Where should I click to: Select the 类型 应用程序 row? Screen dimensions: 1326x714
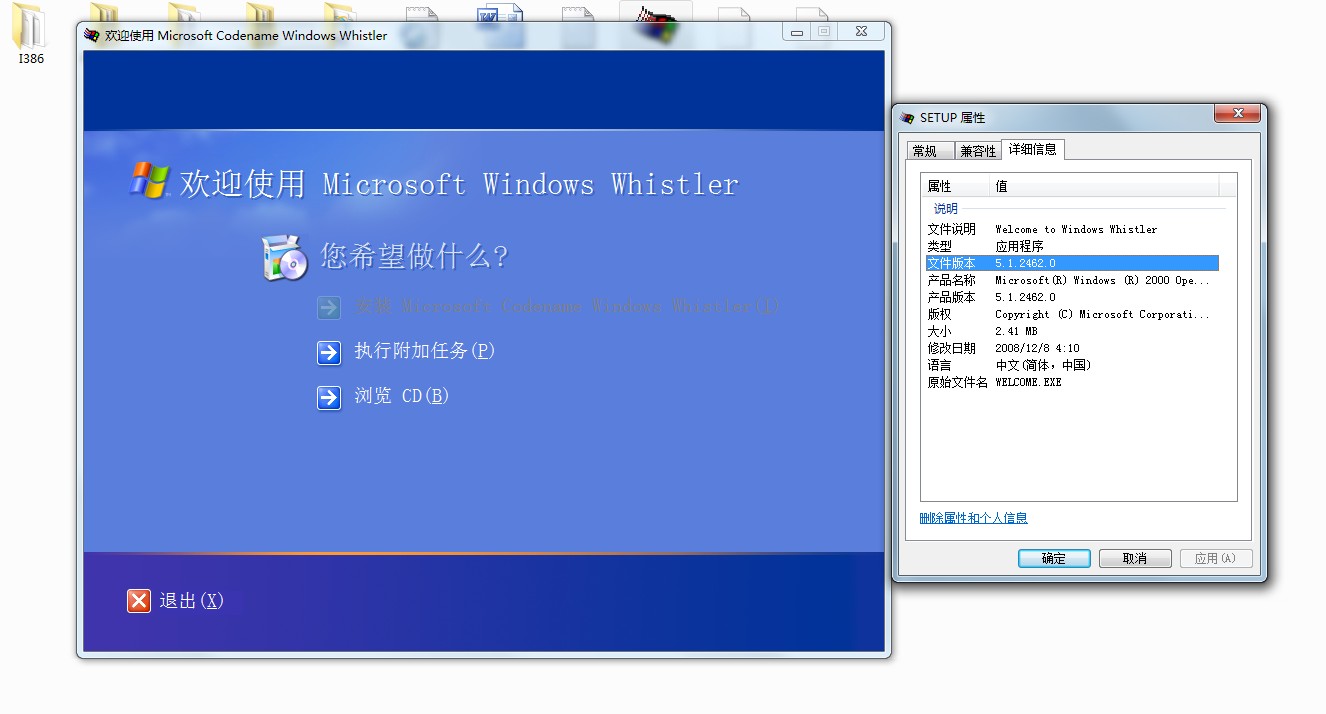[x=1072, y=246]
